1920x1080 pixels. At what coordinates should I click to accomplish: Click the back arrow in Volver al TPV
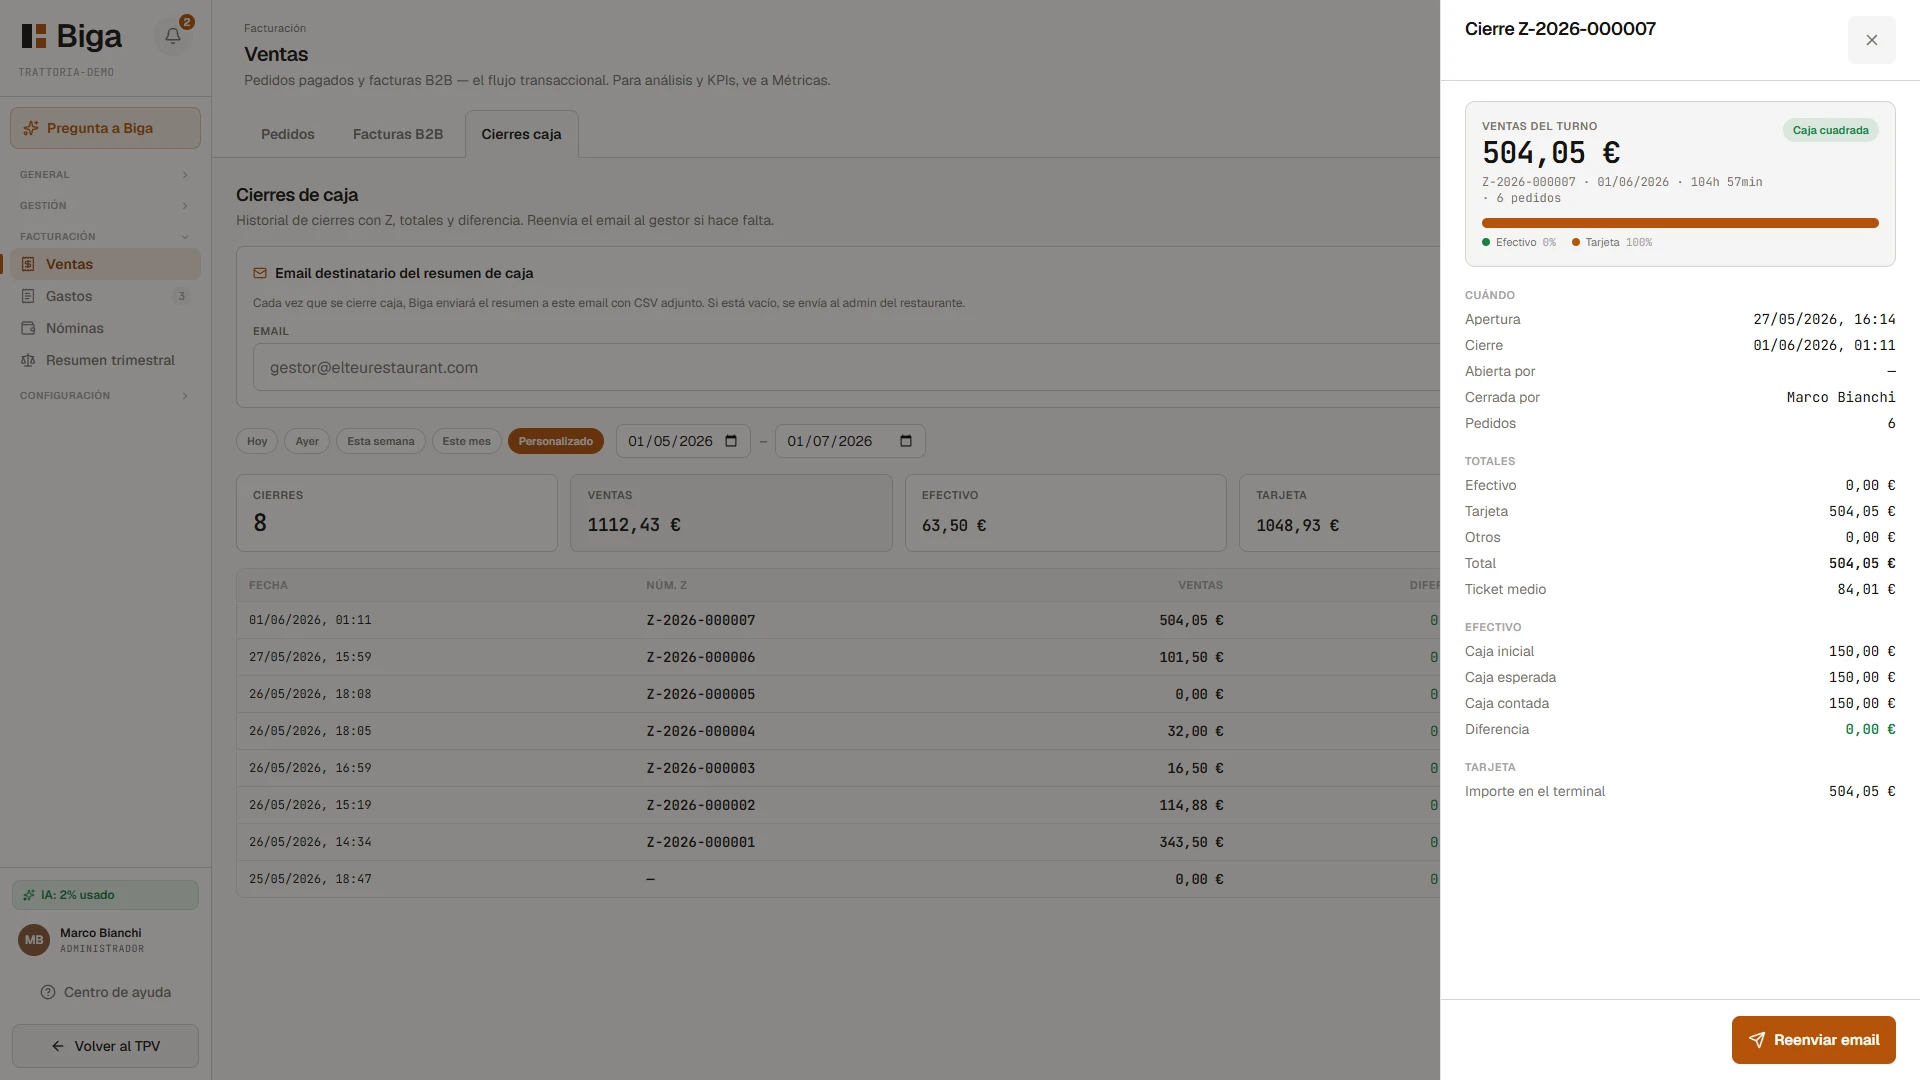[x=58, y=1046]
